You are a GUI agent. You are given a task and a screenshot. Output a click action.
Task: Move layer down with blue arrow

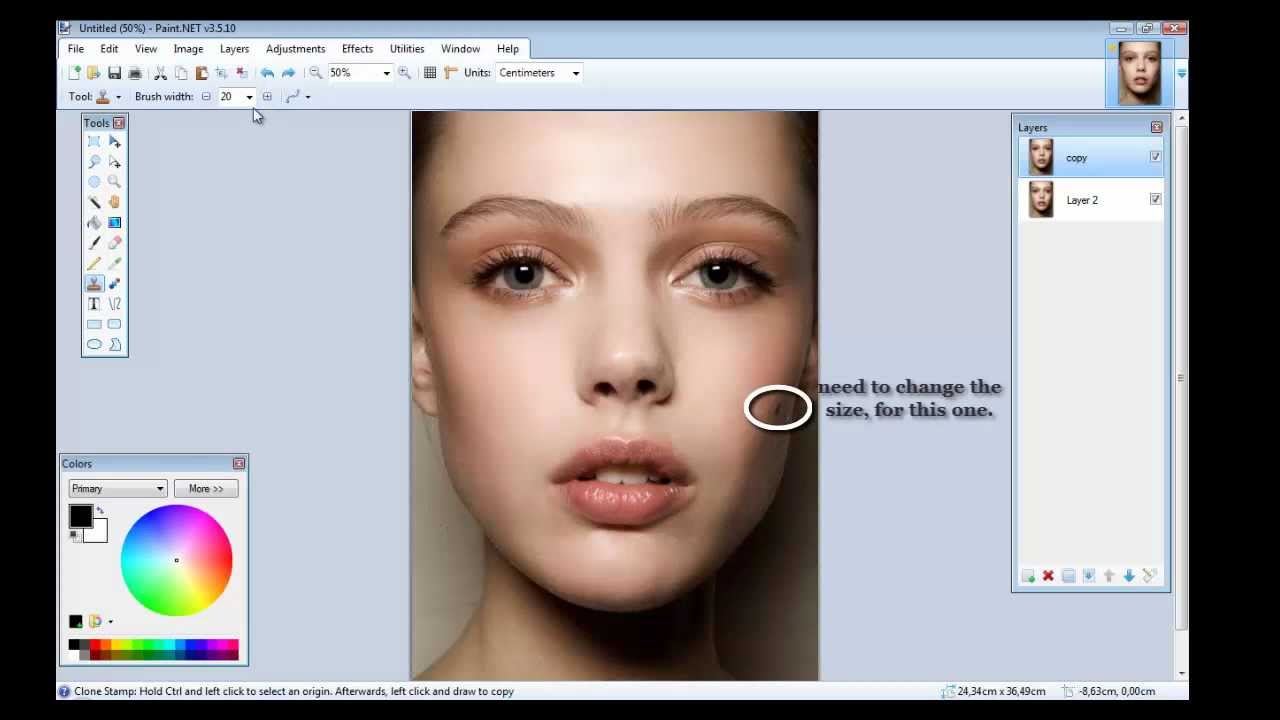1129,576
